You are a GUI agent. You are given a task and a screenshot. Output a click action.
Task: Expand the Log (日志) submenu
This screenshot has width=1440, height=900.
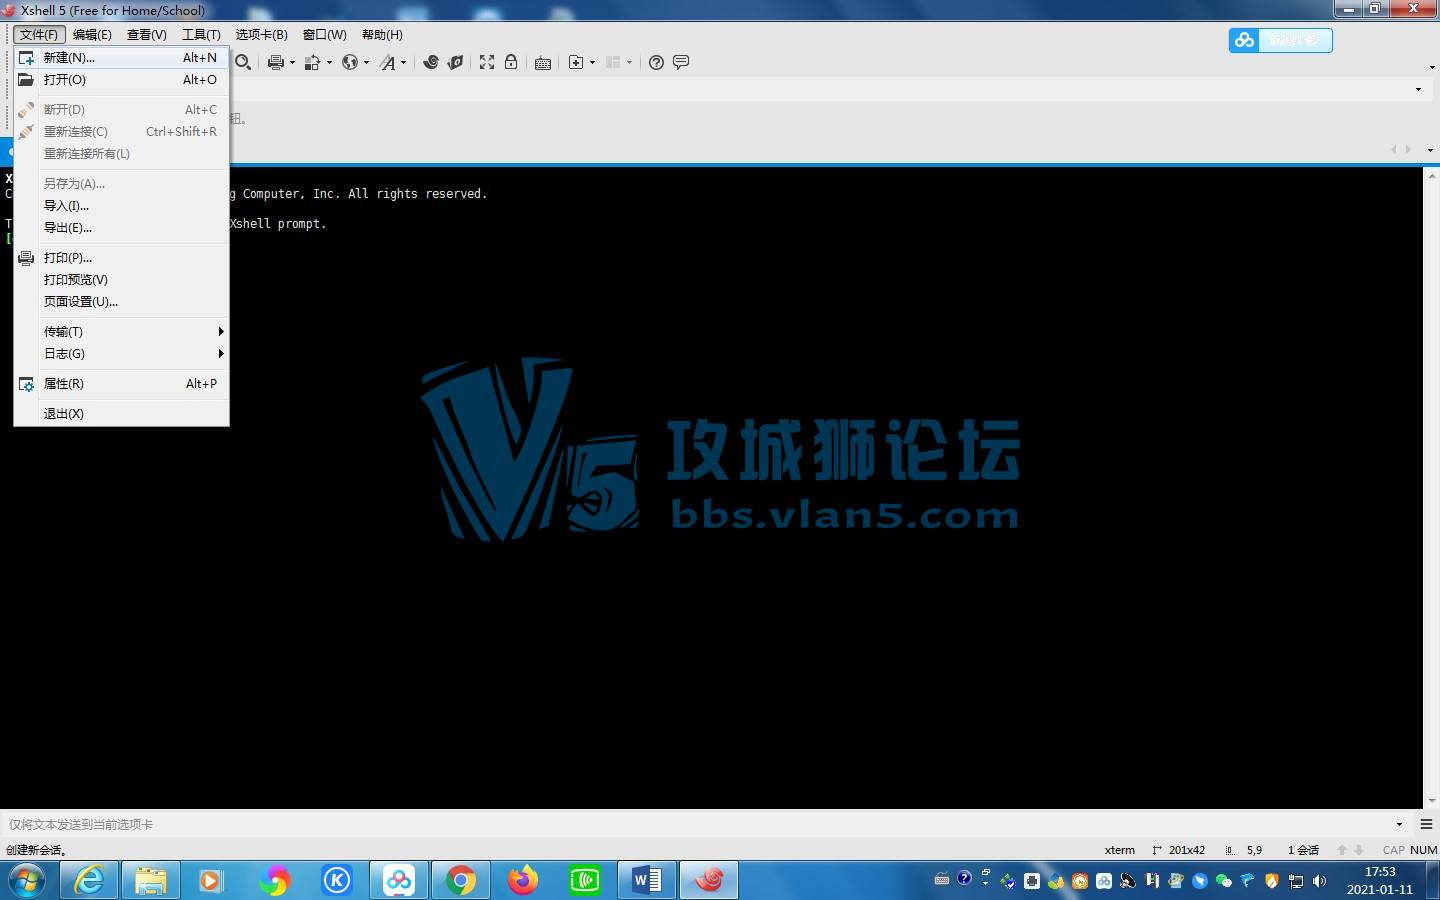121,354
